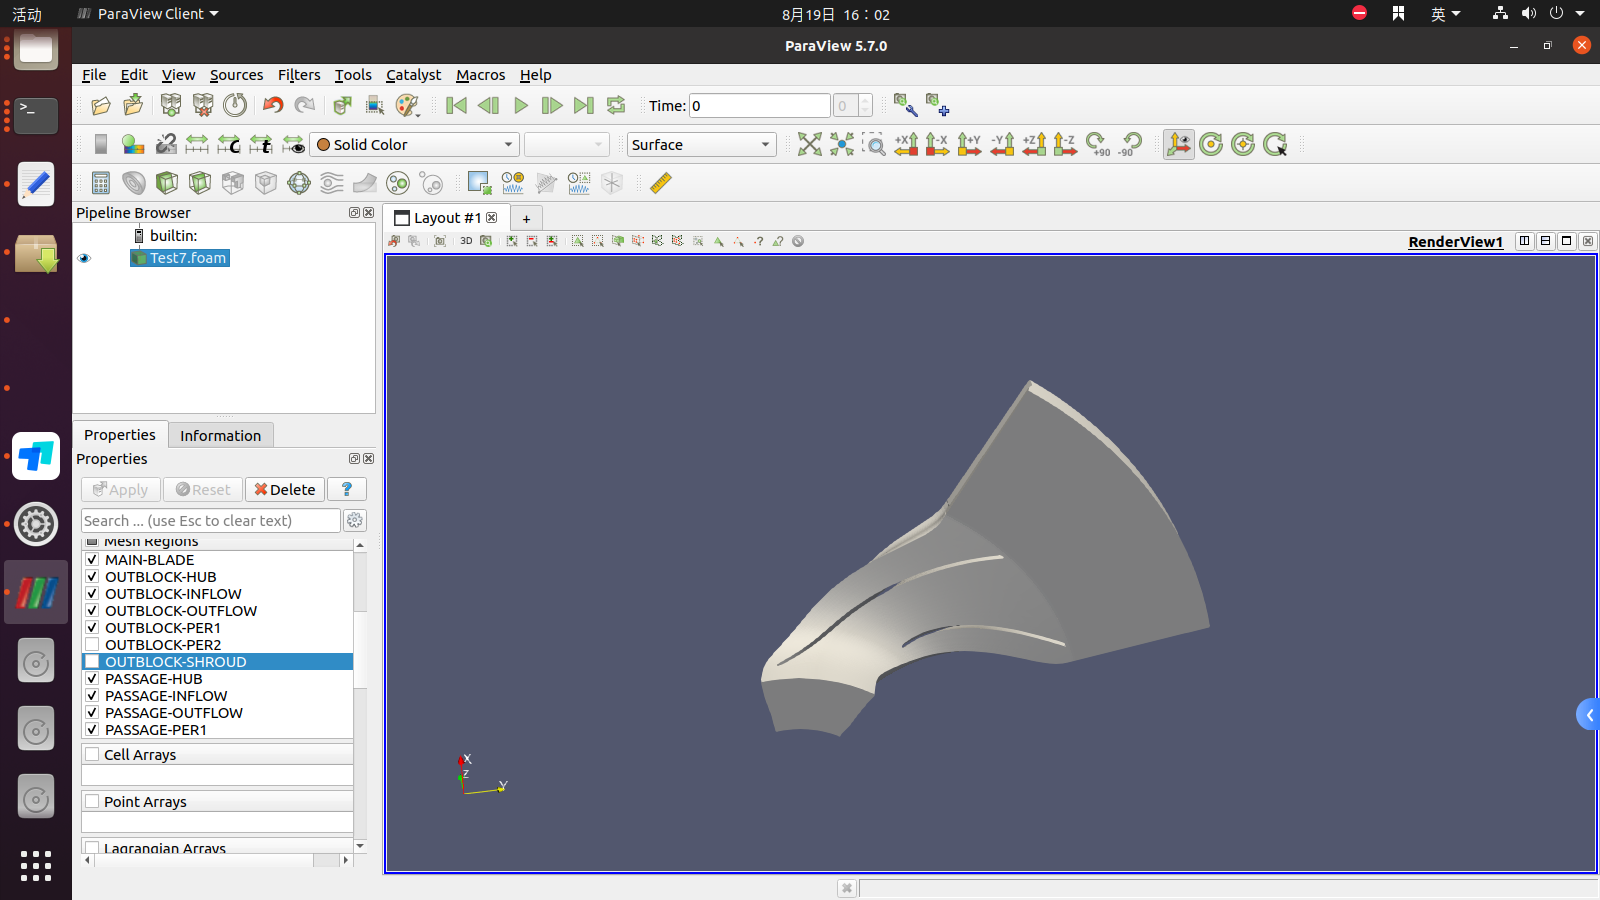
Task: Toggle visibility eye for Test7.foam
Action: click(x=84, y=258)
